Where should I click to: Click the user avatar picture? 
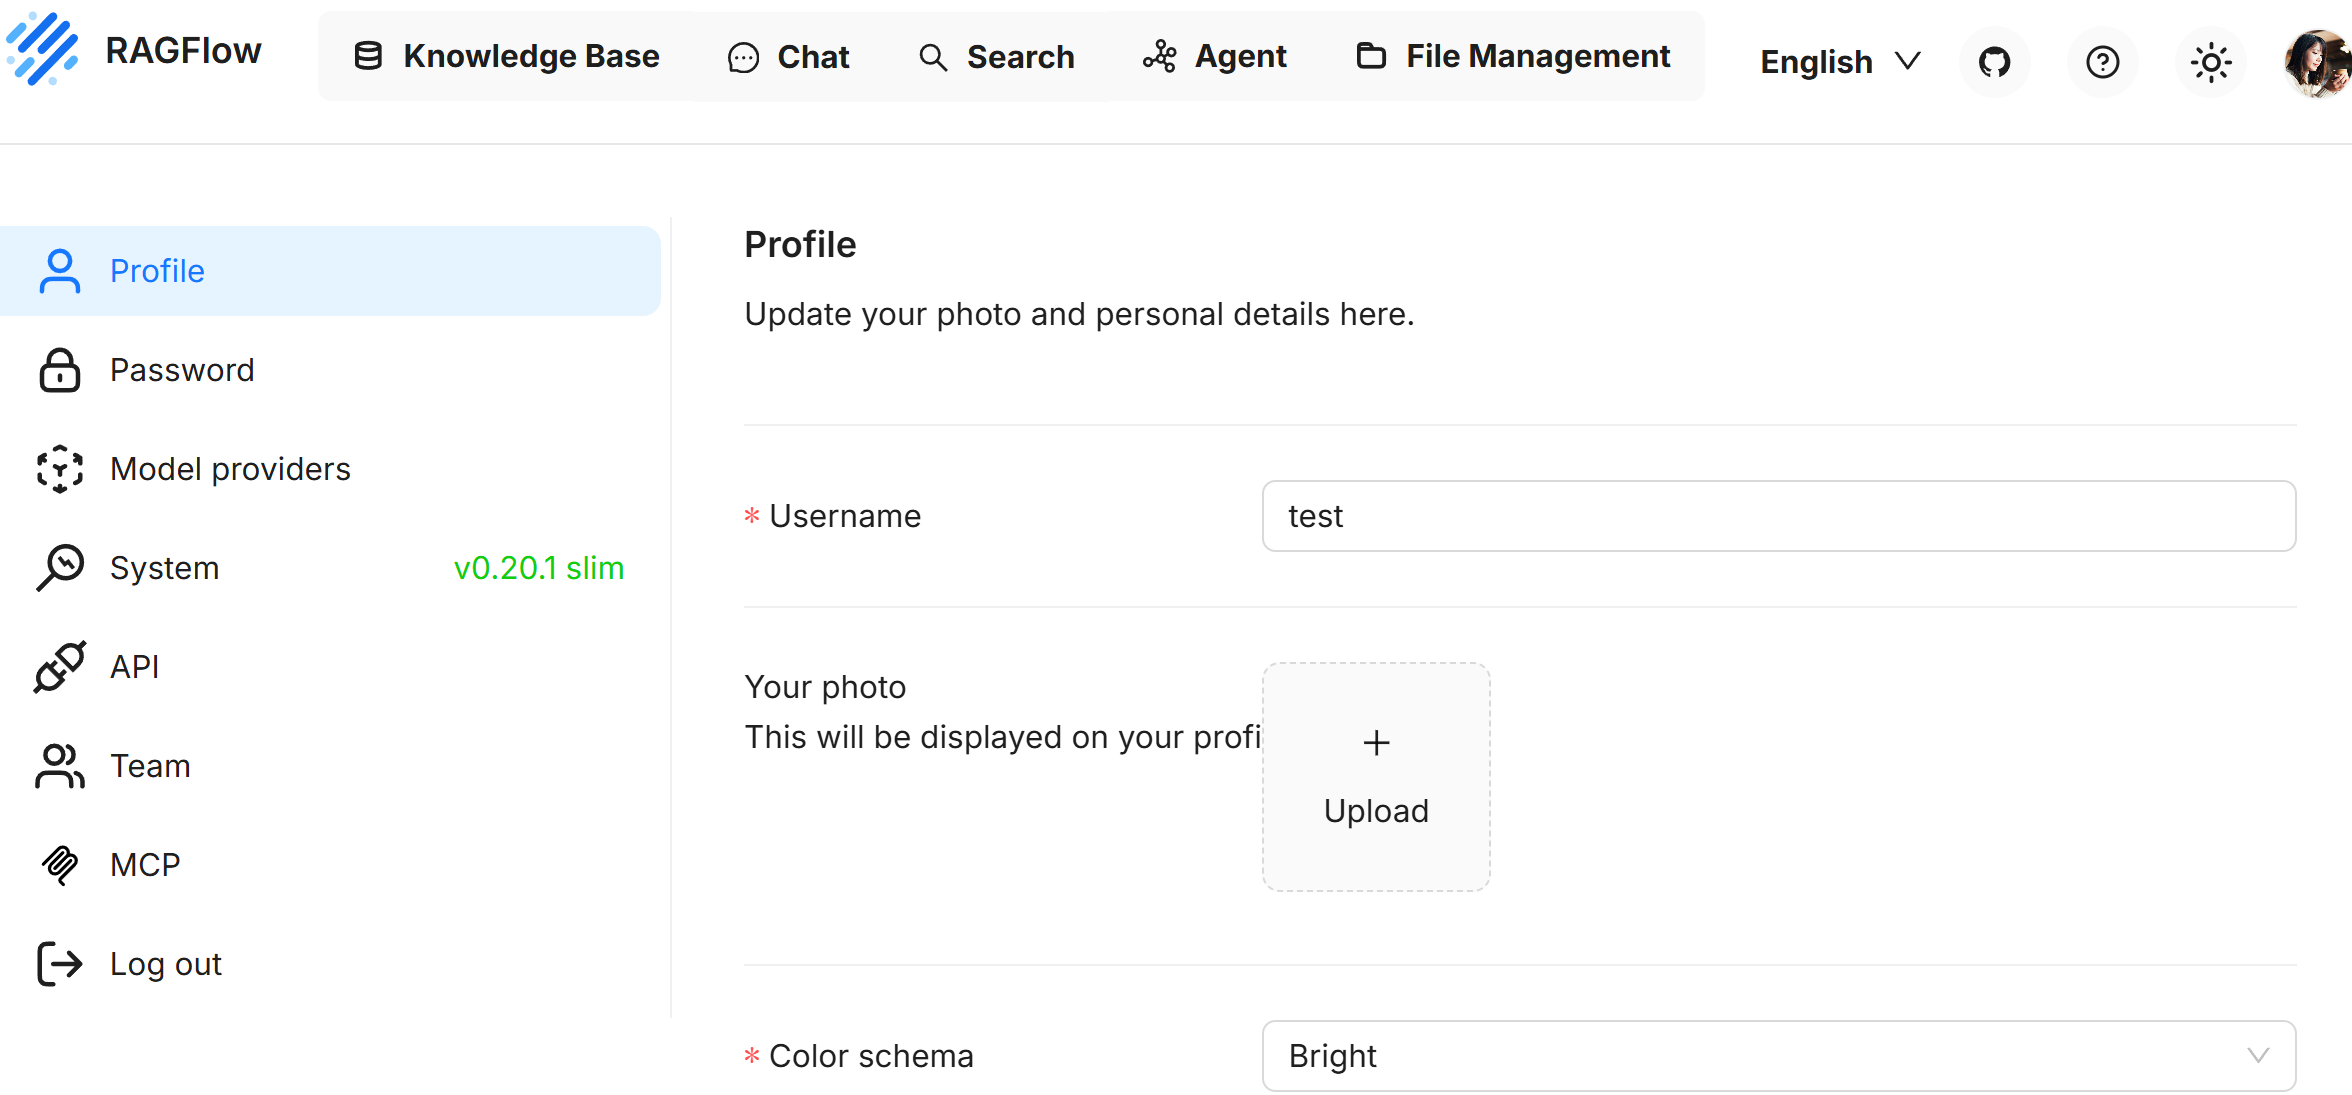pyautogui.click(x=2316, y=62)
